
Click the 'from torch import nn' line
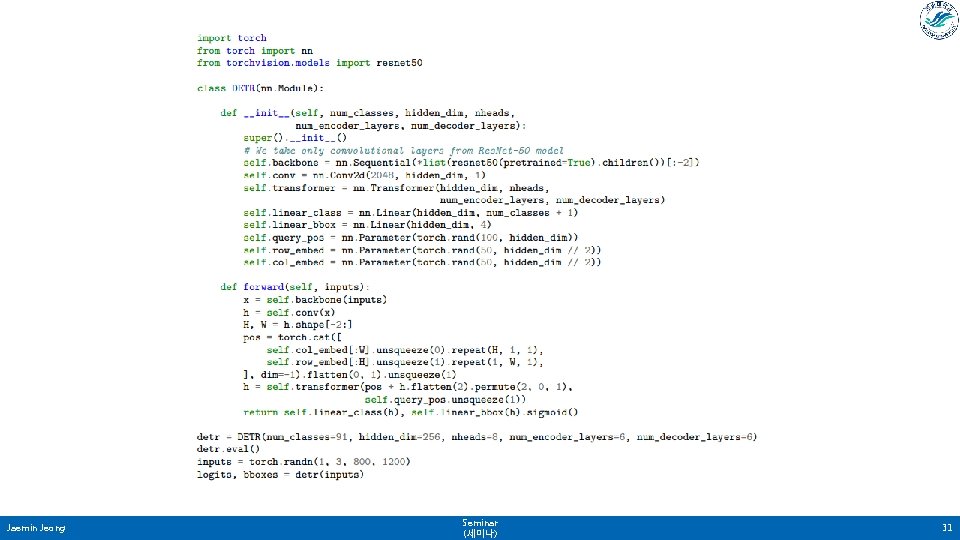[x=255, y=51]
